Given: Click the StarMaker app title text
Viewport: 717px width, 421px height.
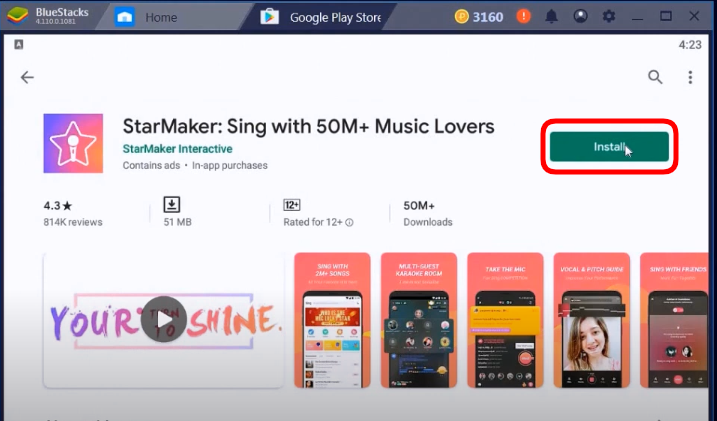Looking at the screenshot, I should tap(309, 127).
